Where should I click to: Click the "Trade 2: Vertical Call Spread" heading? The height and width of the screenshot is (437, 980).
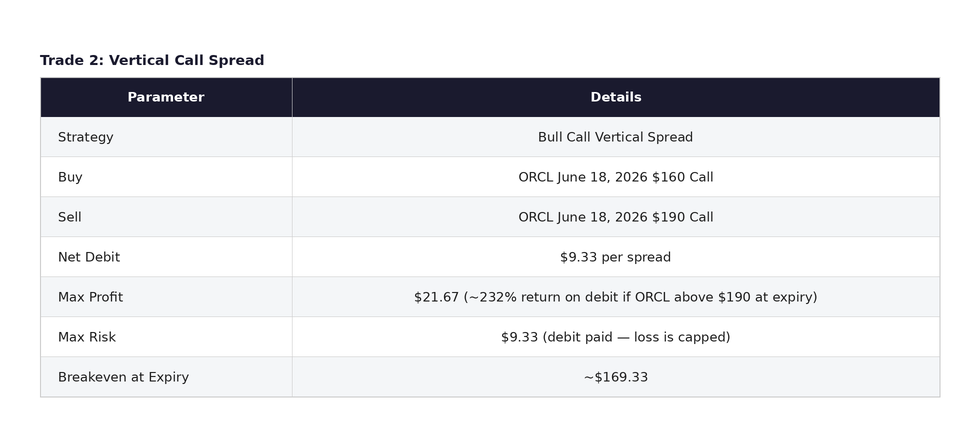(x=152, y=61)
